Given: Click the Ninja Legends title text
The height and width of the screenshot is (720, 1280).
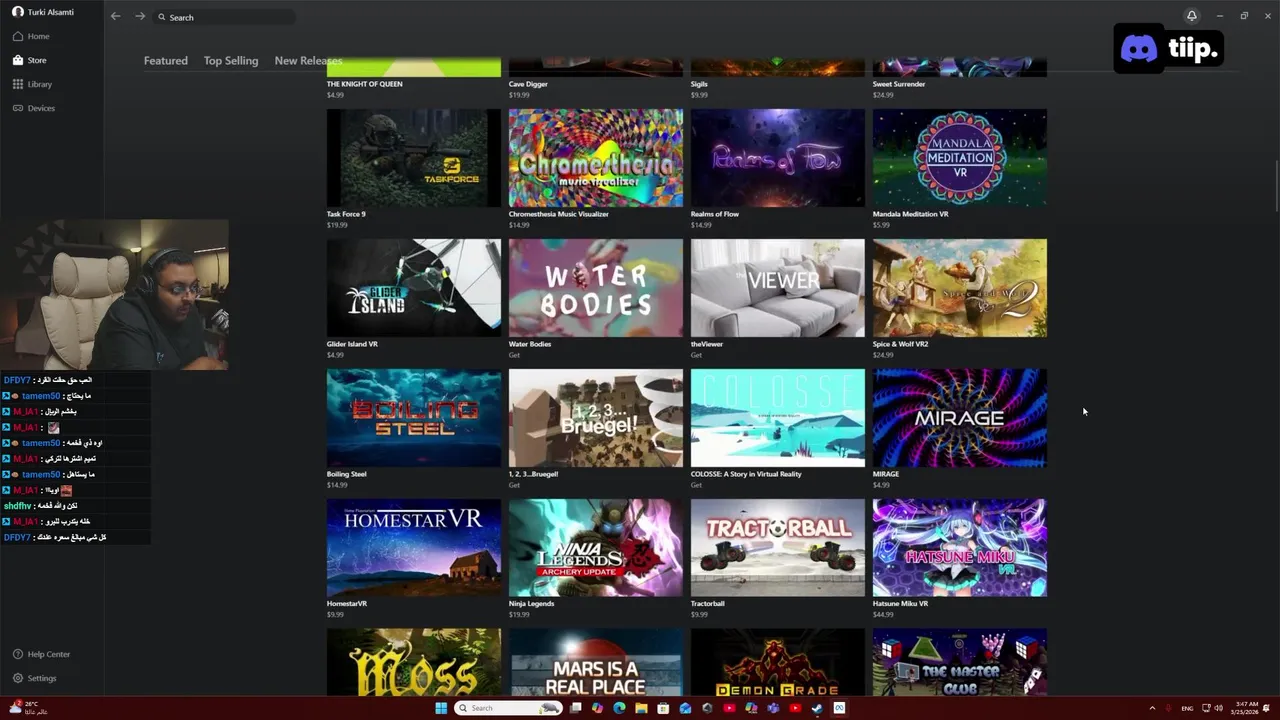Looking at the screenshot, I should [x=533, y=604].
